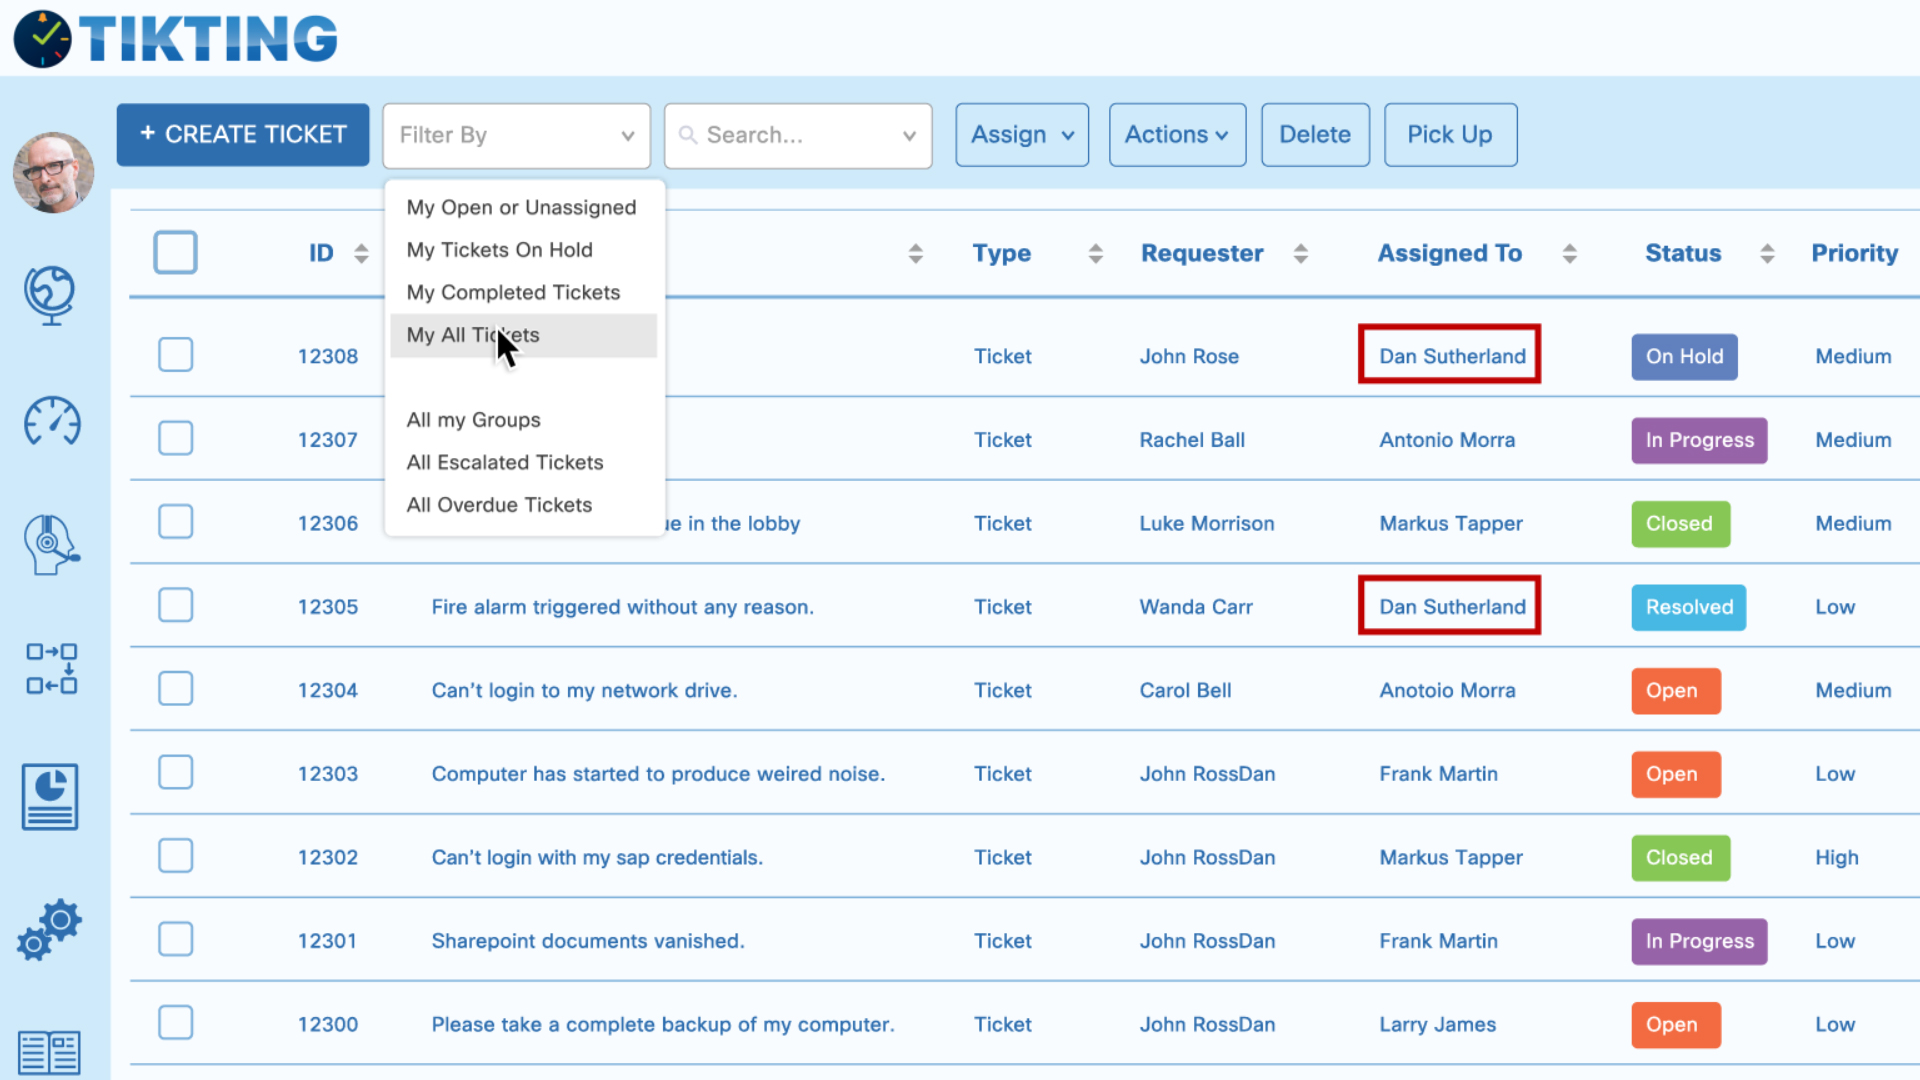Image resolution: width=1920 pixels, height=1080 pixels.
Task: Check the select-all checkbox in the header
Action: [x=175, y=252]
